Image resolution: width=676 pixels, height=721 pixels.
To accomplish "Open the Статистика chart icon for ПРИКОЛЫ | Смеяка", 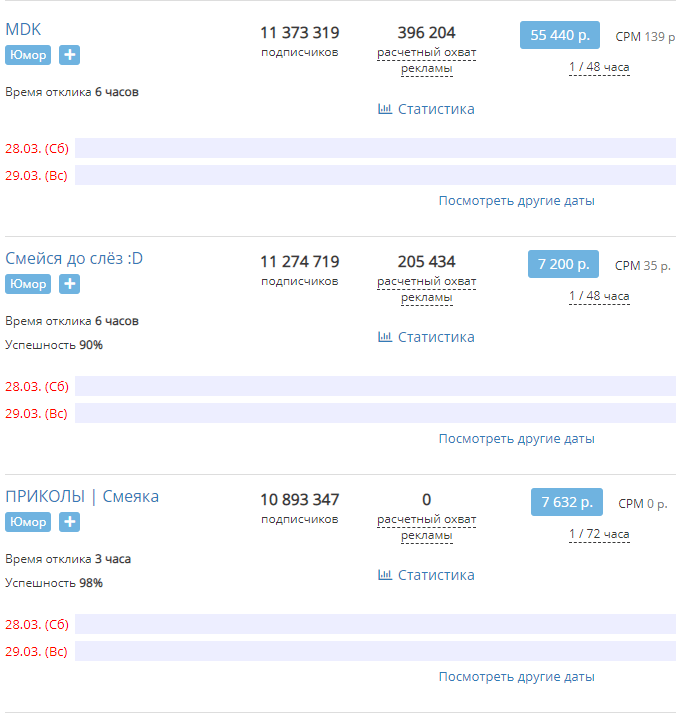I will (x=384, y=575).
